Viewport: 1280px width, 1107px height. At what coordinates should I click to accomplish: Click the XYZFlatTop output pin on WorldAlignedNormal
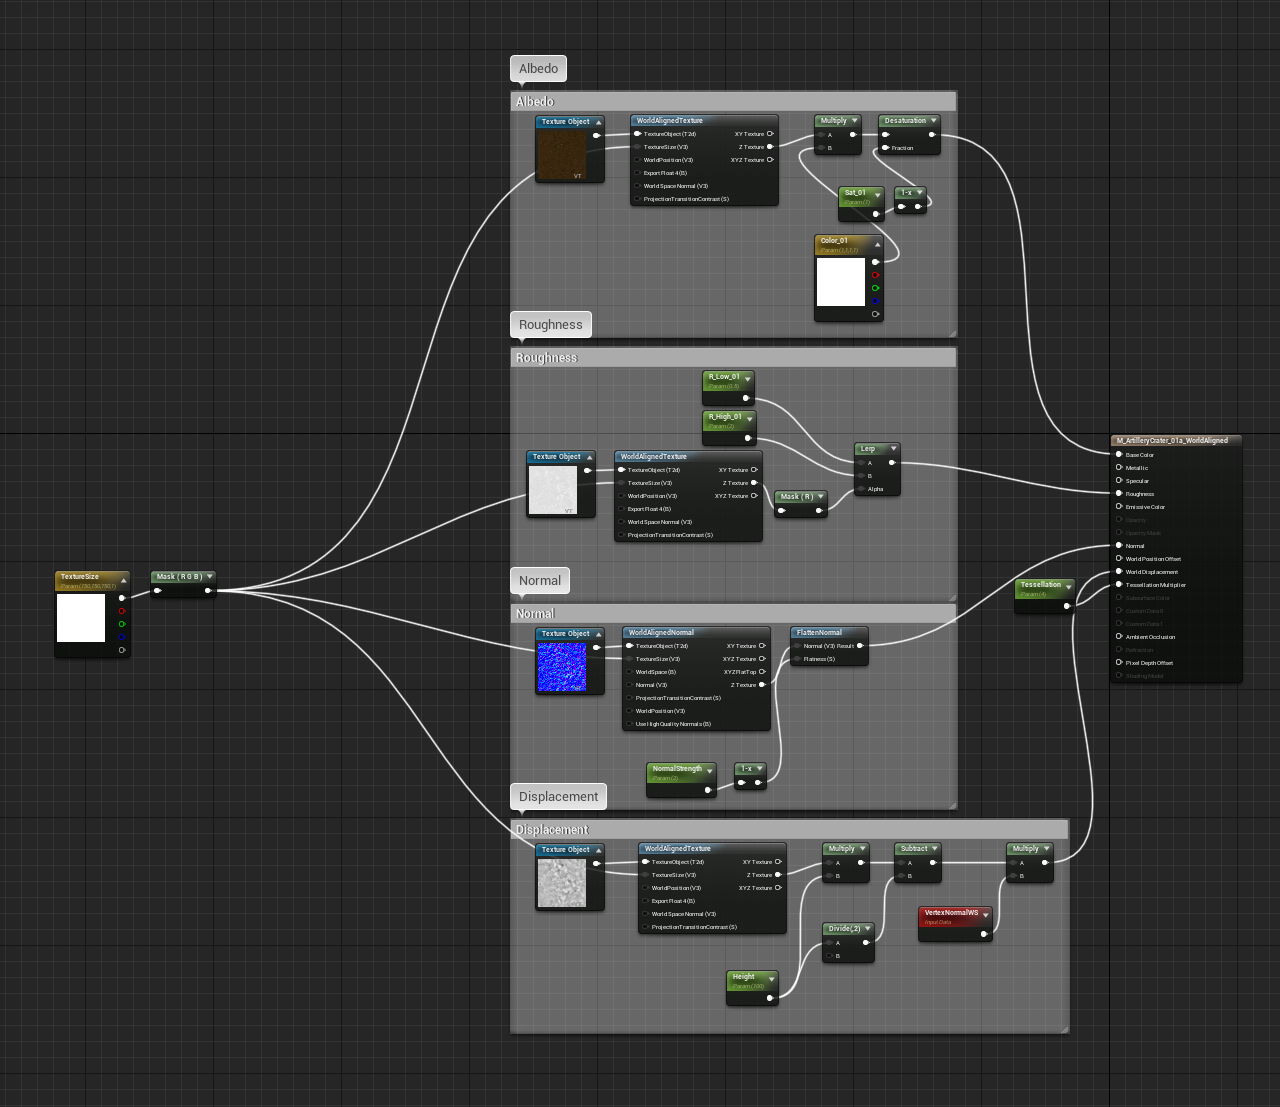click(x=762, y=672)
